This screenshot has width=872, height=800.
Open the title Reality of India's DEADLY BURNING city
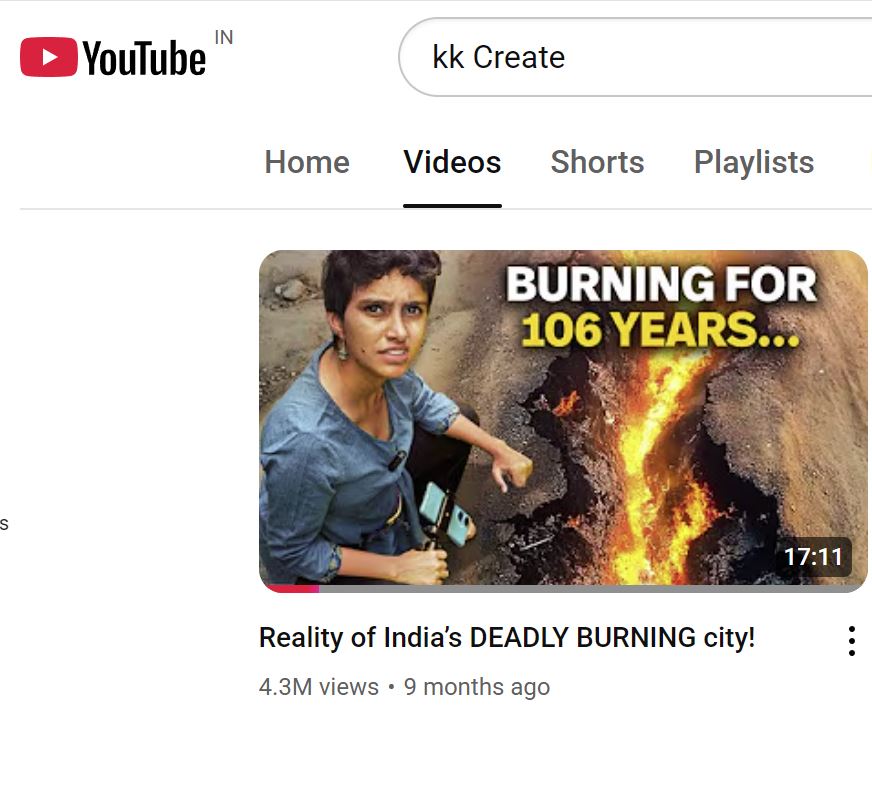pos(507,638)
